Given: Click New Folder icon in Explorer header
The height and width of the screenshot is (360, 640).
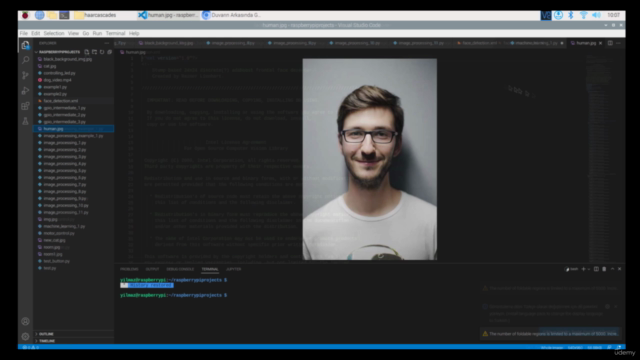Looking at the screenshot, I should pyautogui.click(x=94, y=52).
